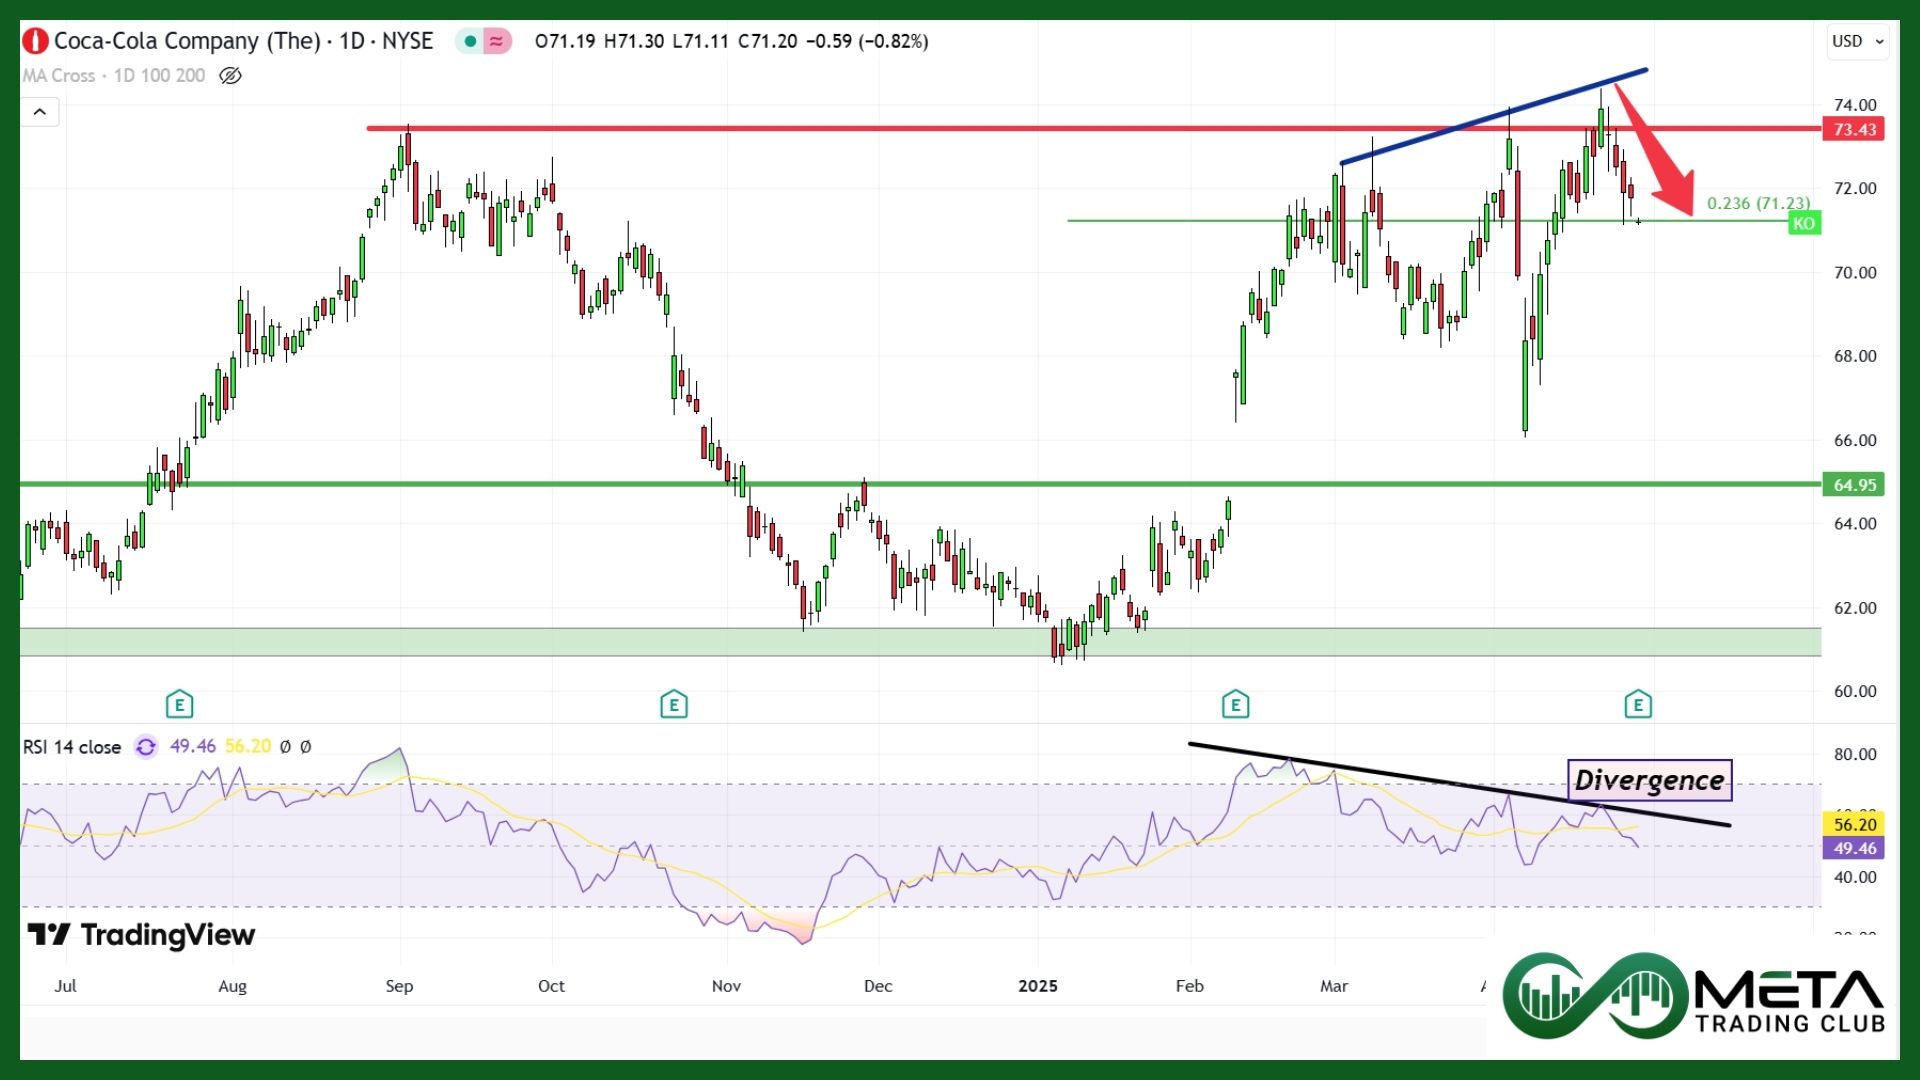The height and width of the screenshot is (1080, 1920).
Task: Click the Coca-Cola symbol logo icon
Action: pos(35,41)
